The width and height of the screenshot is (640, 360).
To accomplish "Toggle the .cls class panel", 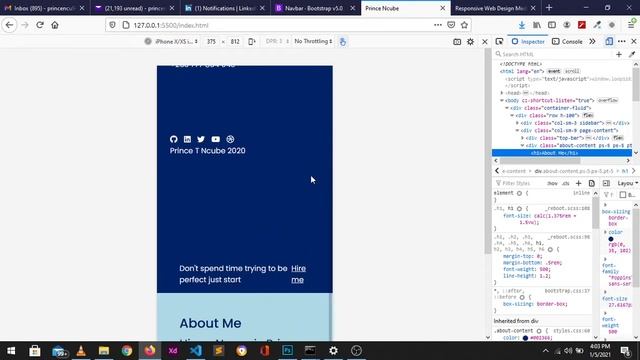I will (x=565, y=183).
